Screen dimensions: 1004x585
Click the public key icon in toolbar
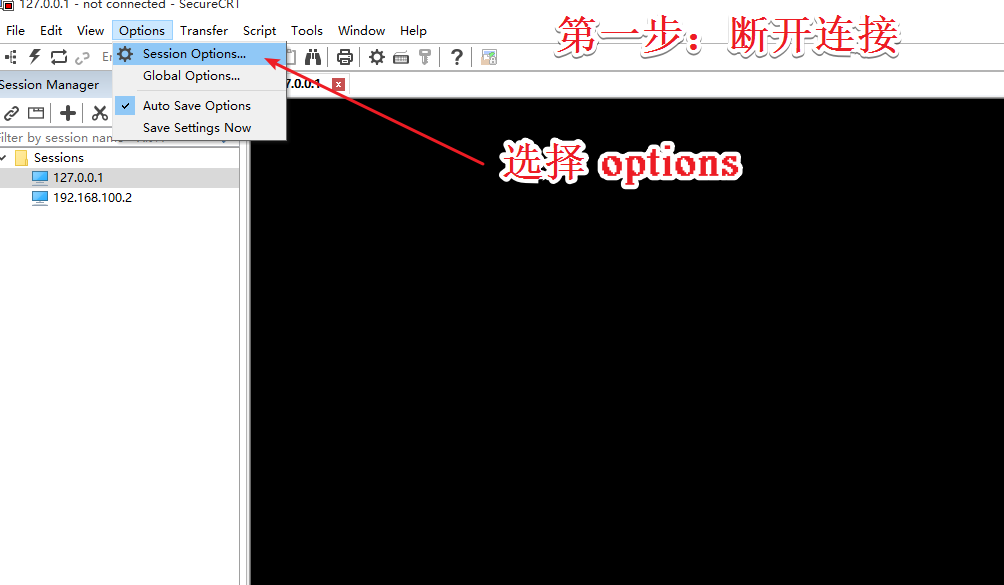point(425,57)
